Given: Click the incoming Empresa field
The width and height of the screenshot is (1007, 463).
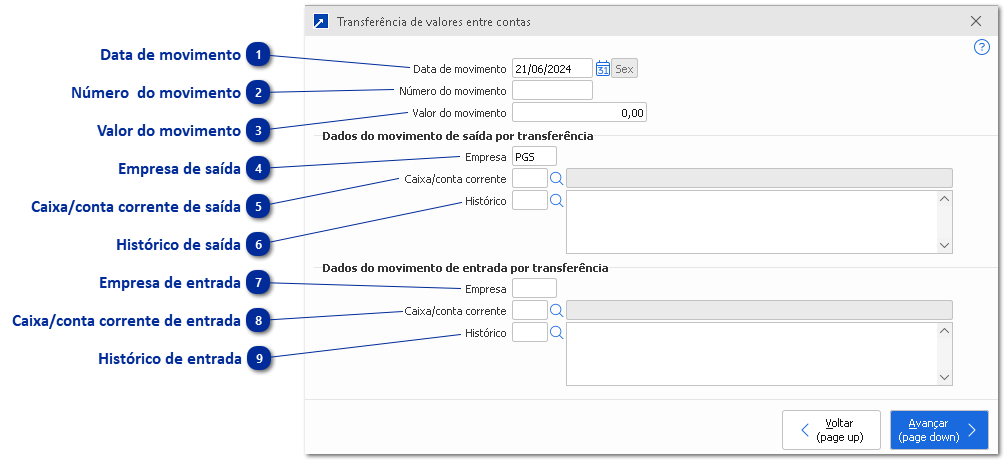Looking at the screenshot, I should (x=534, y=288).
